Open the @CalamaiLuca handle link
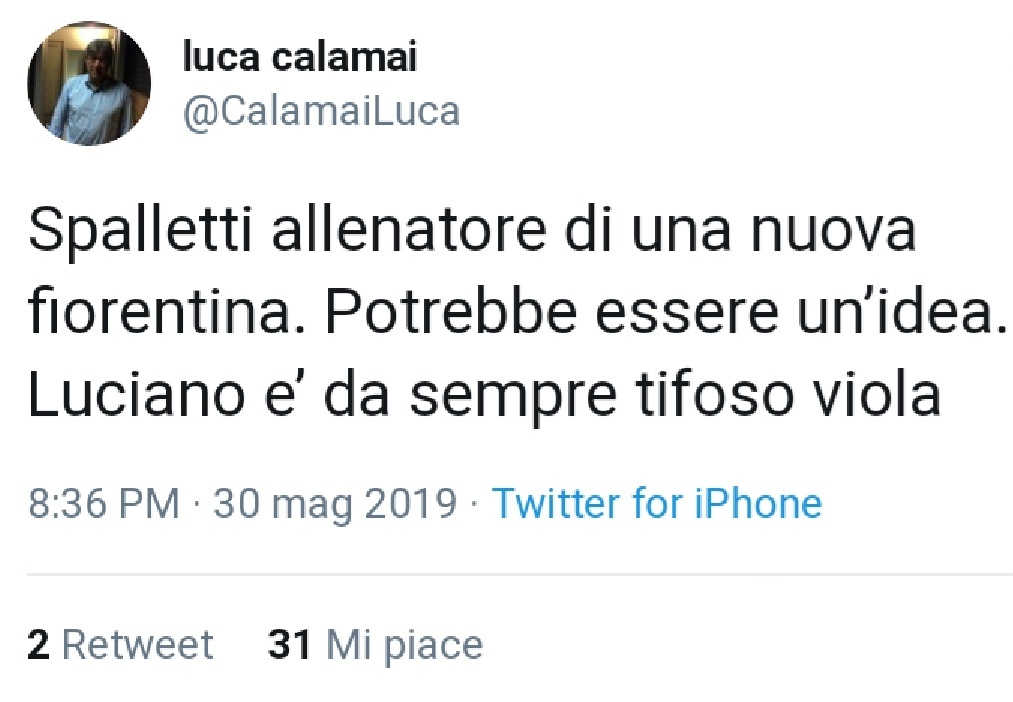This screenshot has height=702, width=1013. click(x=320, y=111)
